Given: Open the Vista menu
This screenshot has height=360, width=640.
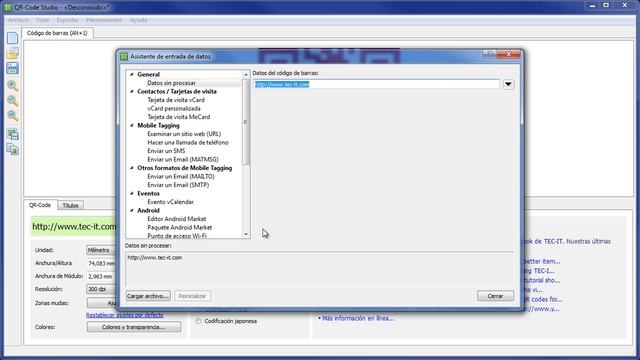Looking at the screenshot, I should 42,20.
